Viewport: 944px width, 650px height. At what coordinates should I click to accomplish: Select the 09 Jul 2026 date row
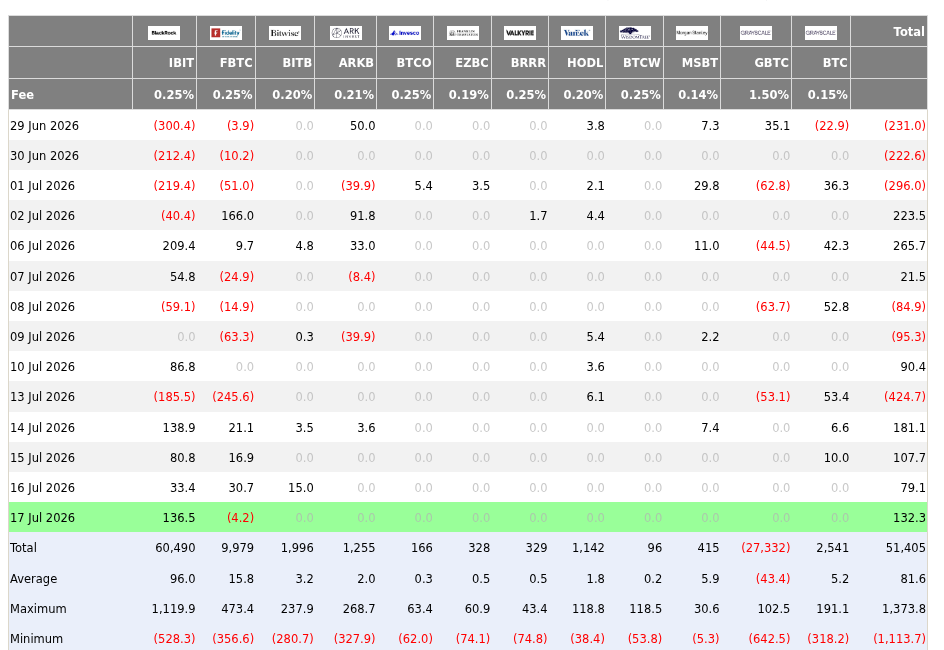click(468, 336)
